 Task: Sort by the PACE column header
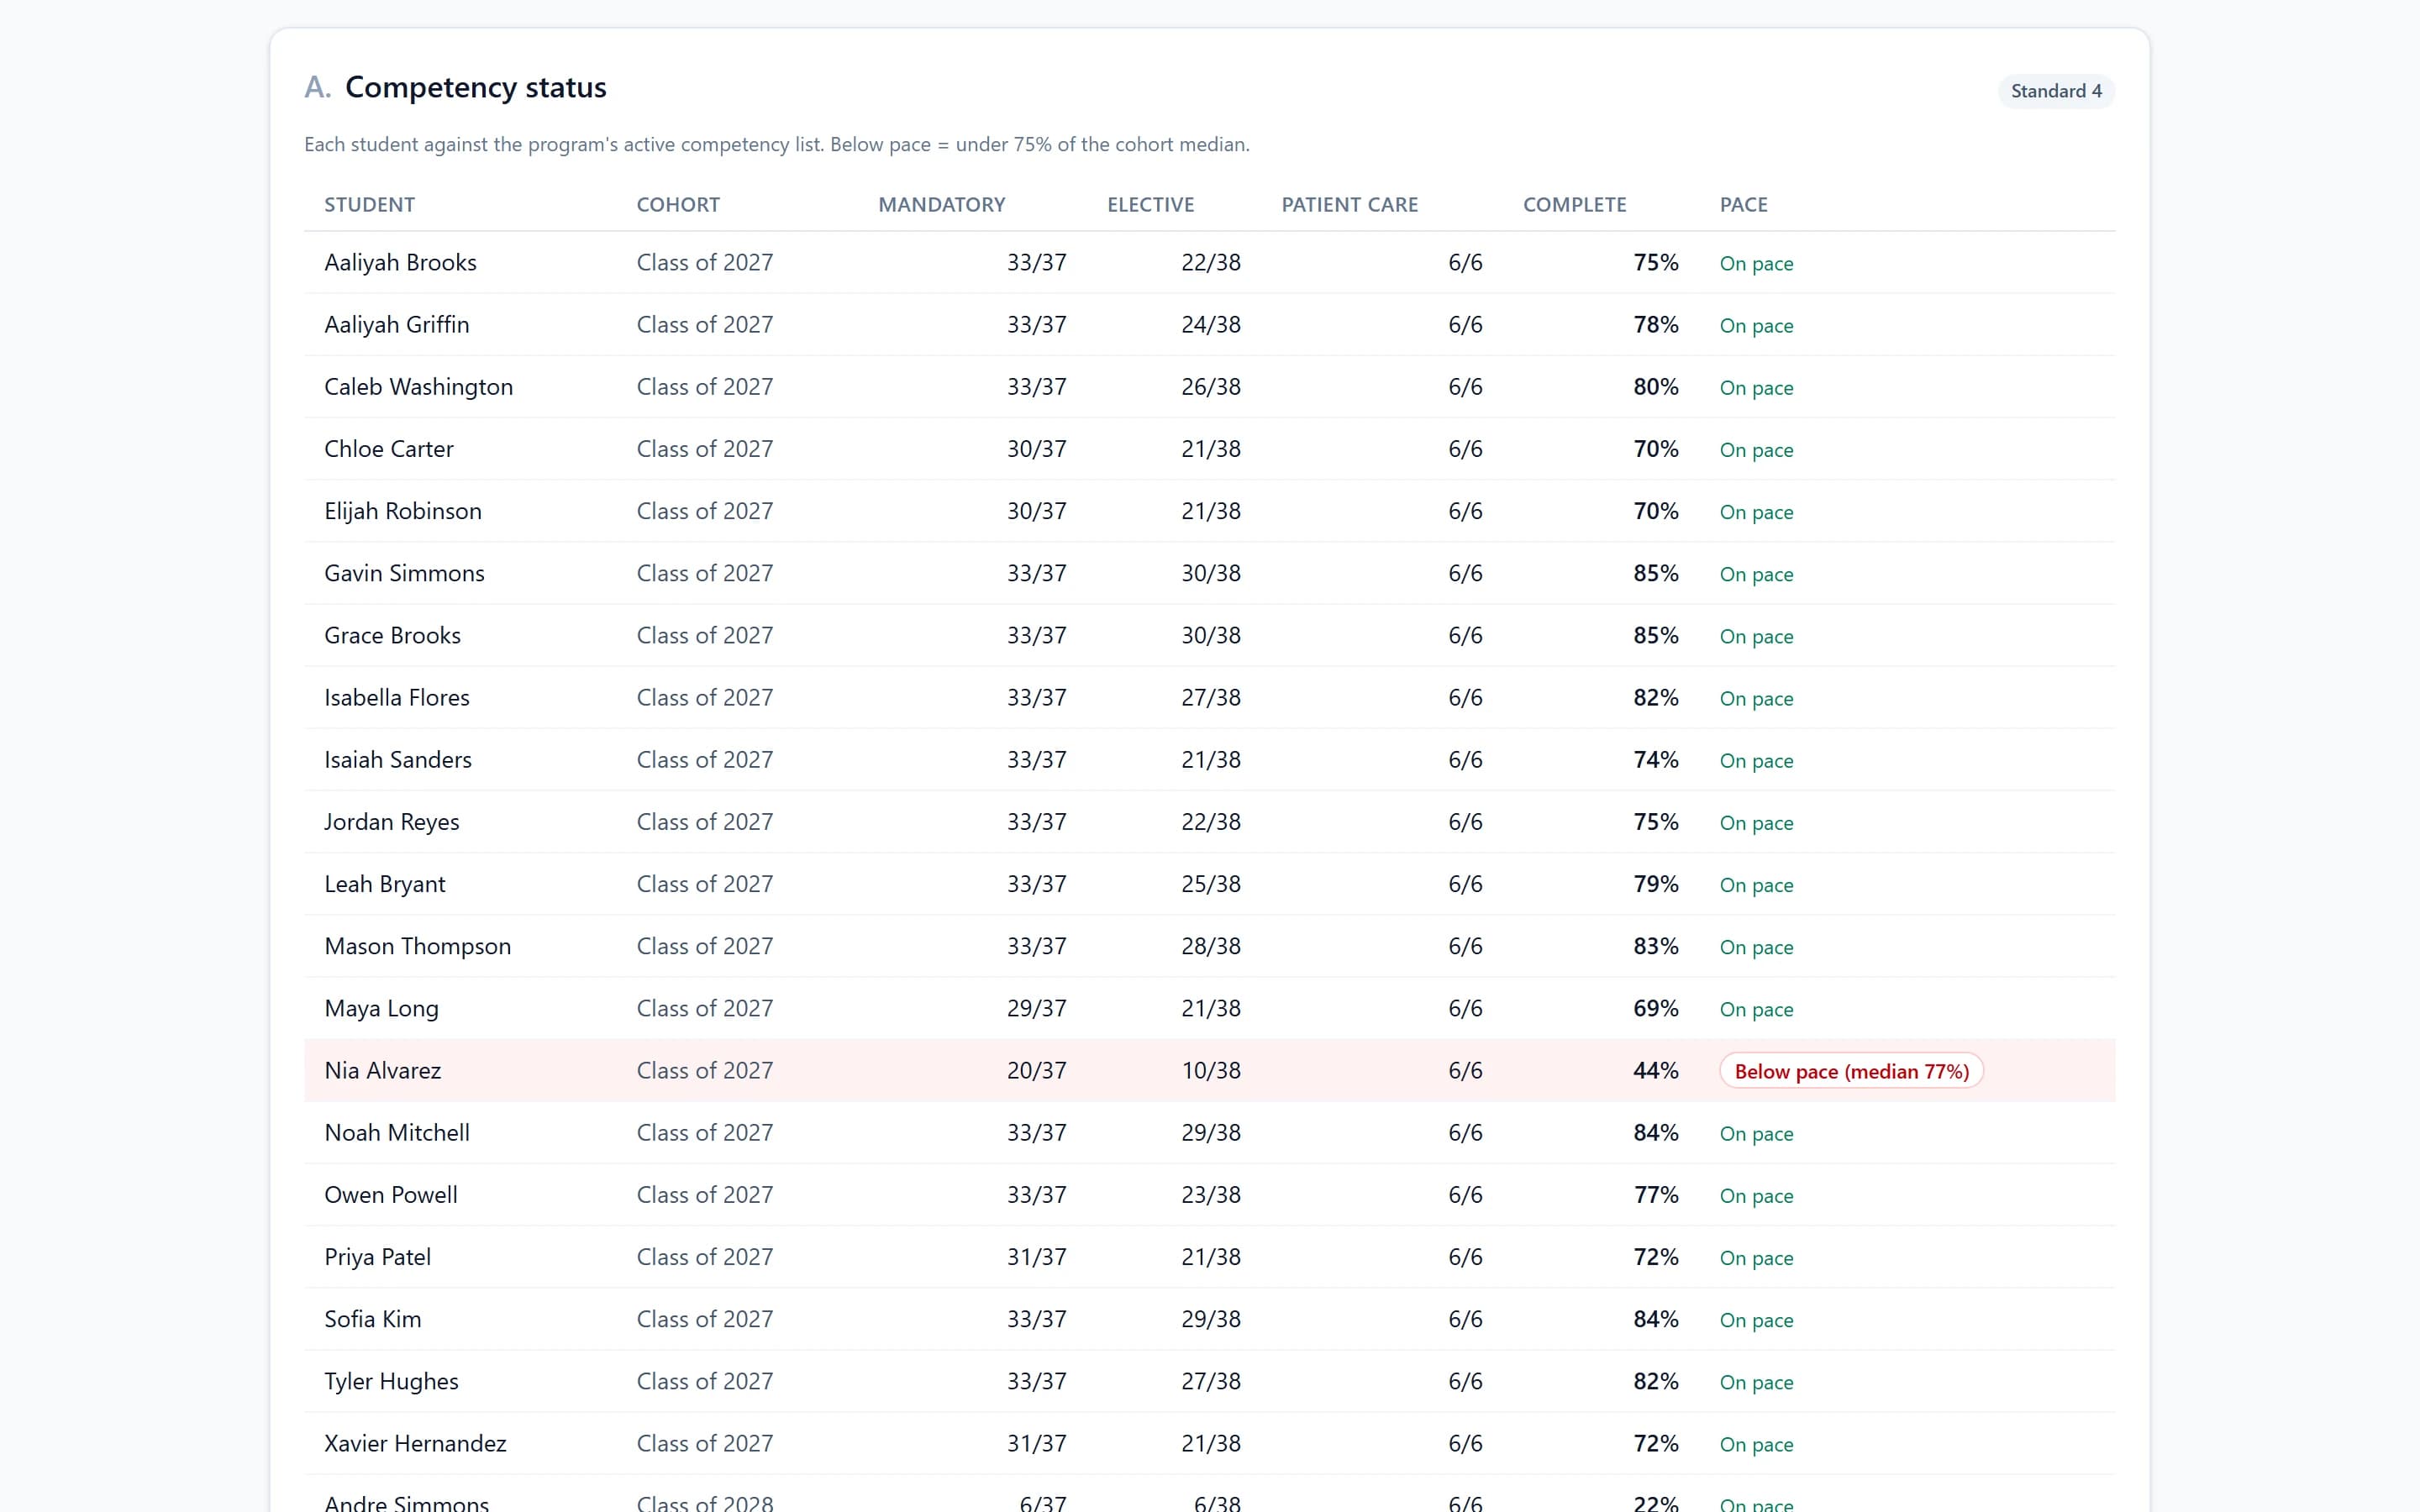[1743, 205]
